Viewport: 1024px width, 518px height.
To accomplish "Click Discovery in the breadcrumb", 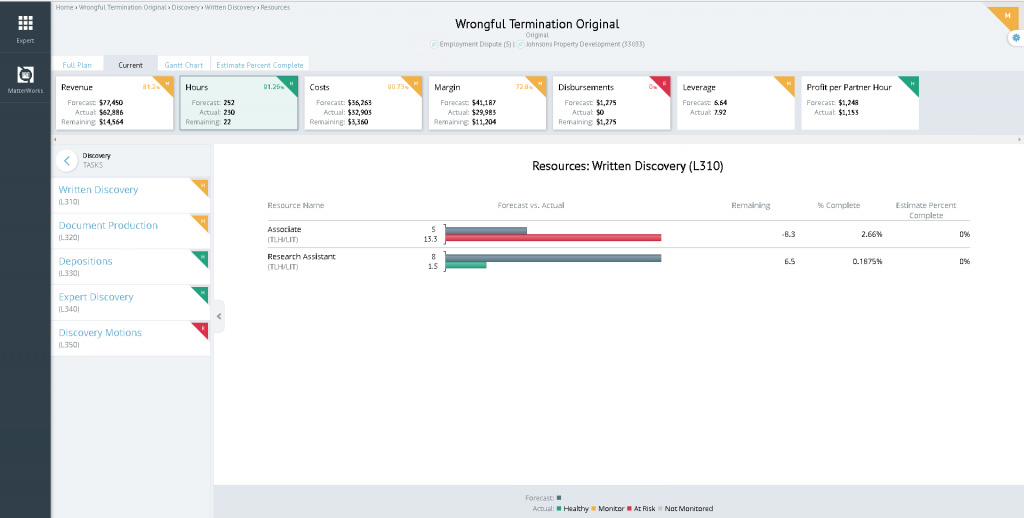I will [x=186, y=7].
